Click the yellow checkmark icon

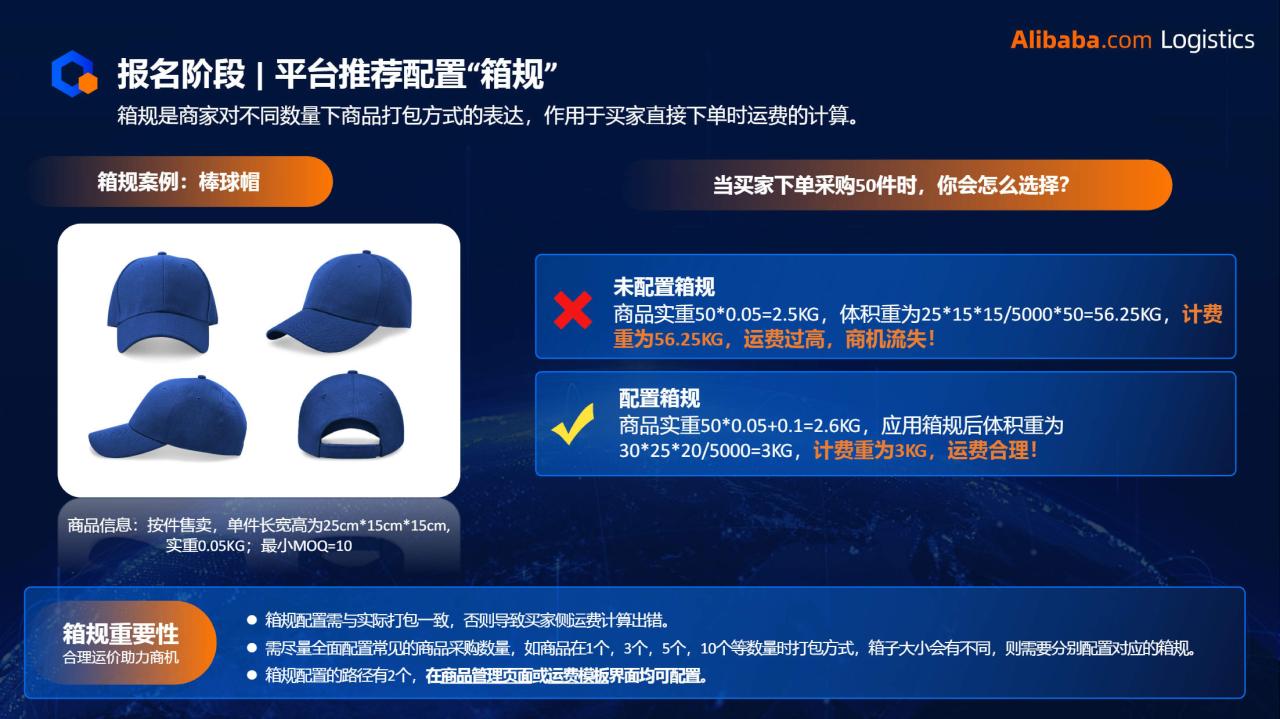click(x=573, y=425)
